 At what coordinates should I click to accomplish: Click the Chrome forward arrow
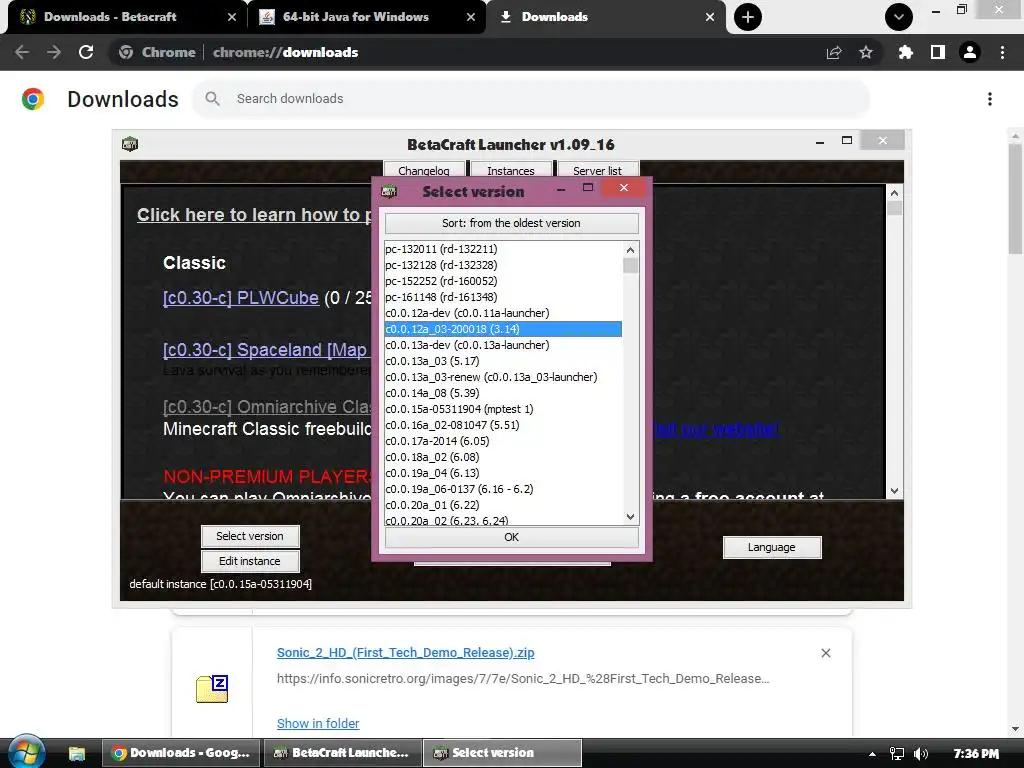pyautogui.click(x=54, y=52)
